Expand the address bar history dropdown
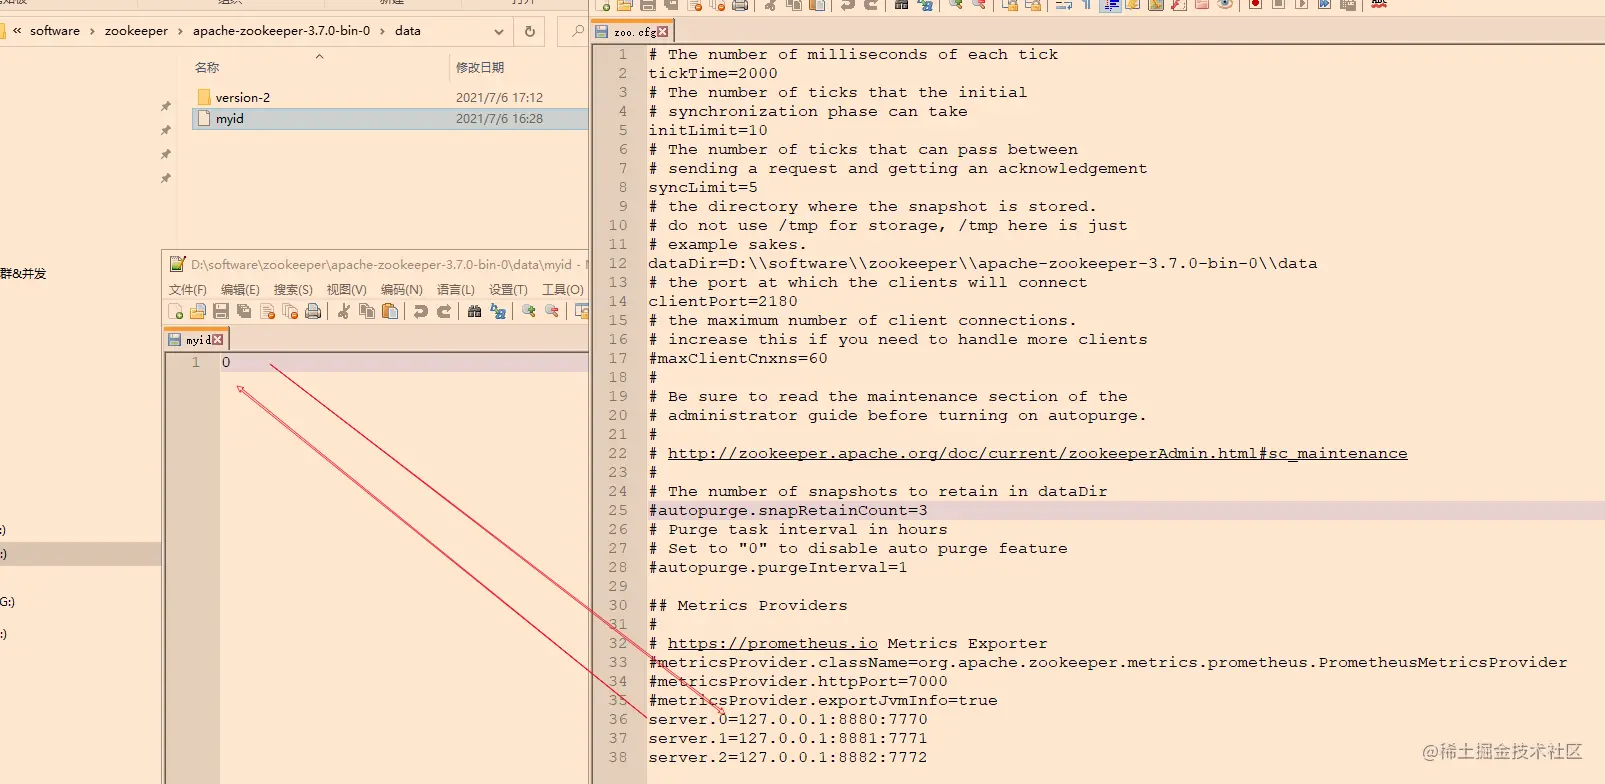The width and height of the screenshot is (1605, 784). click(498, 31)
